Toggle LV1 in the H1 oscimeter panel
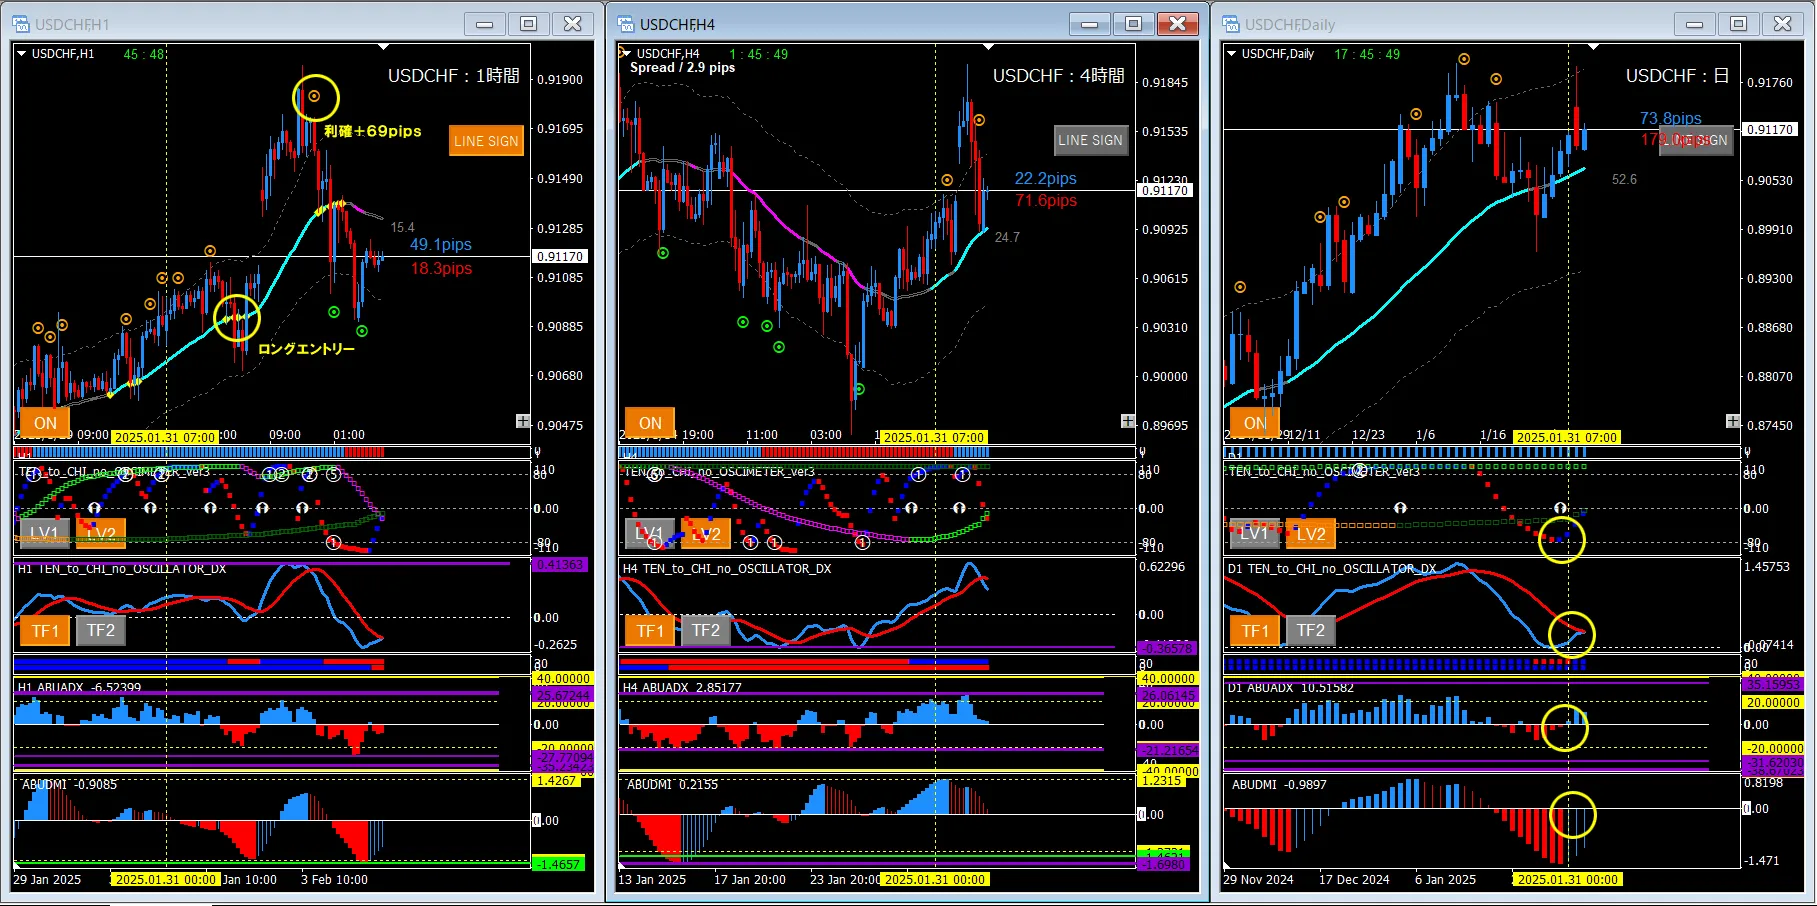1817x906 pixels. tap(45, 533)
